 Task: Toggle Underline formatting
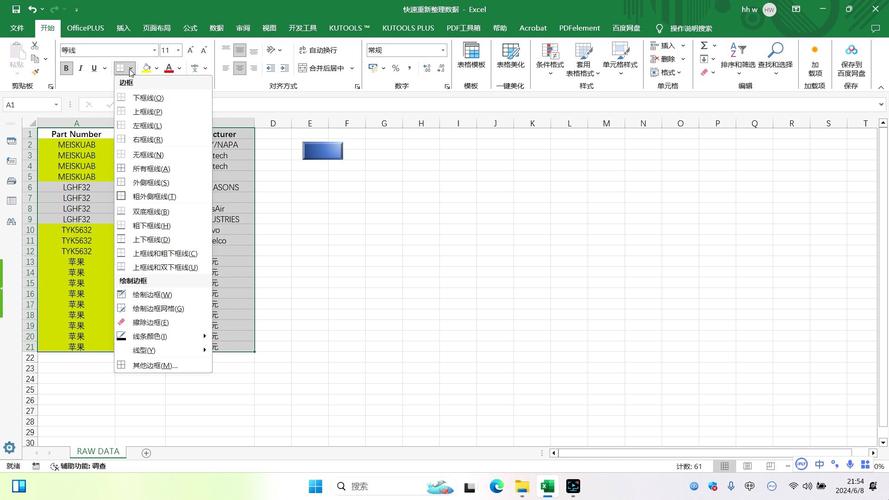point(94,68)
